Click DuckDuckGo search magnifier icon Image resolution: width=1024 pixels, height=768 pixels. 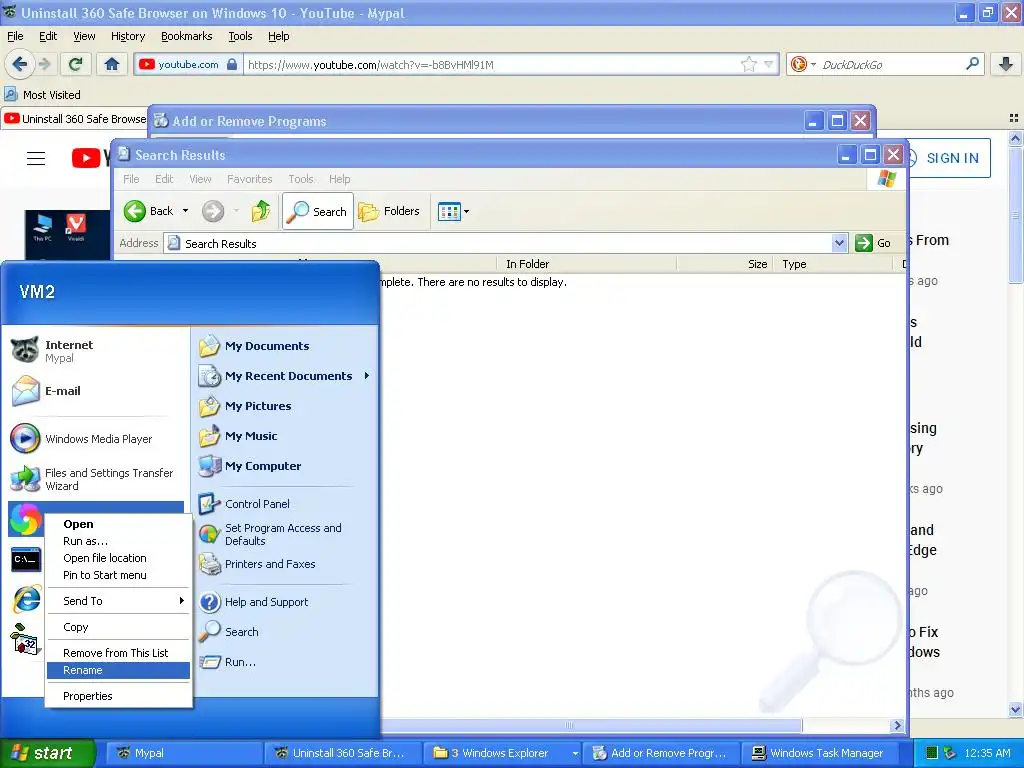click(972, 64)
